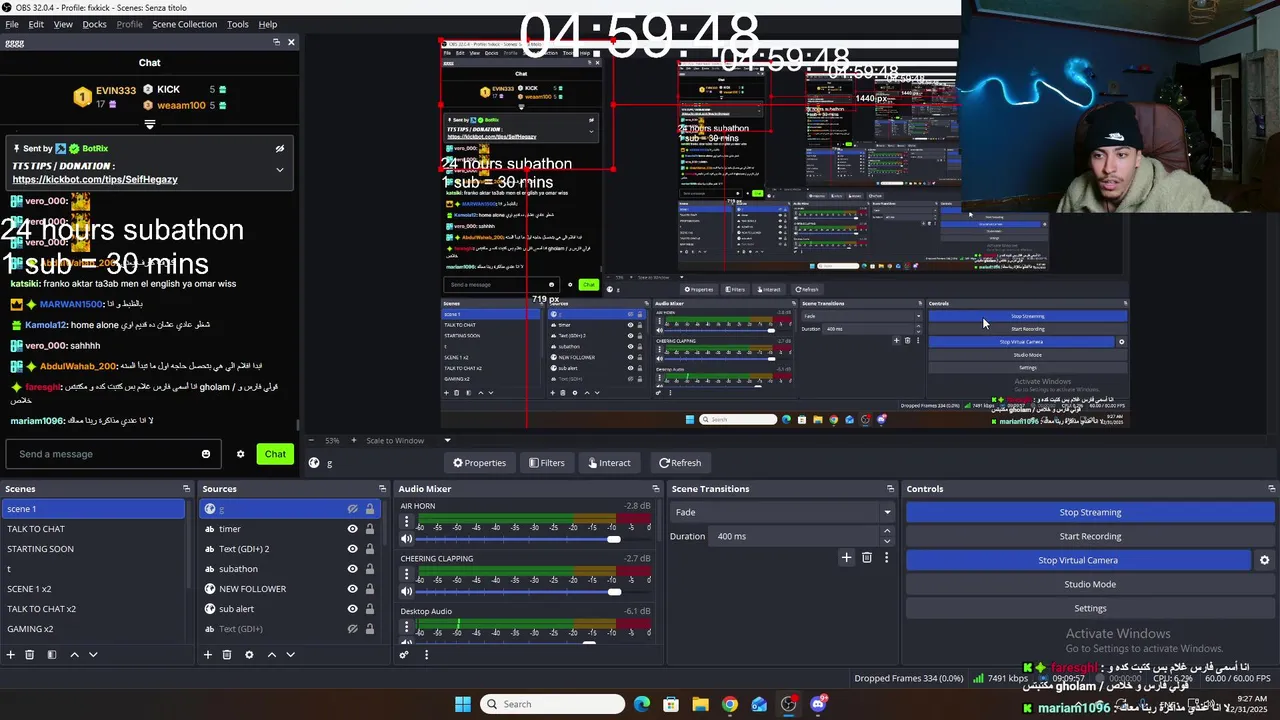Open the Scene Collection menu
1280x720 pixels.
coord(184,24)
